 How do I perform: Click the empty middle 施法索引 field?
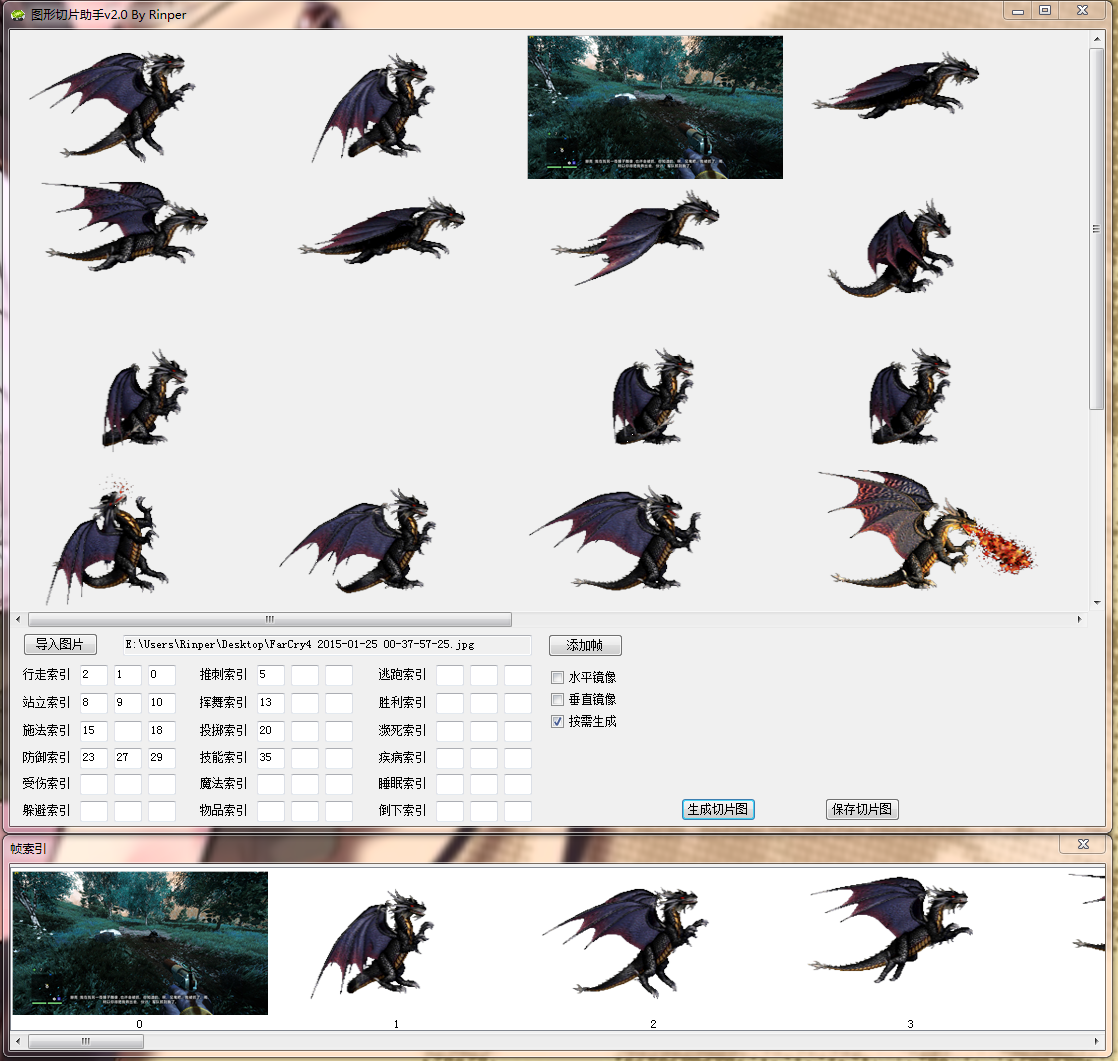tap(128, 730)
